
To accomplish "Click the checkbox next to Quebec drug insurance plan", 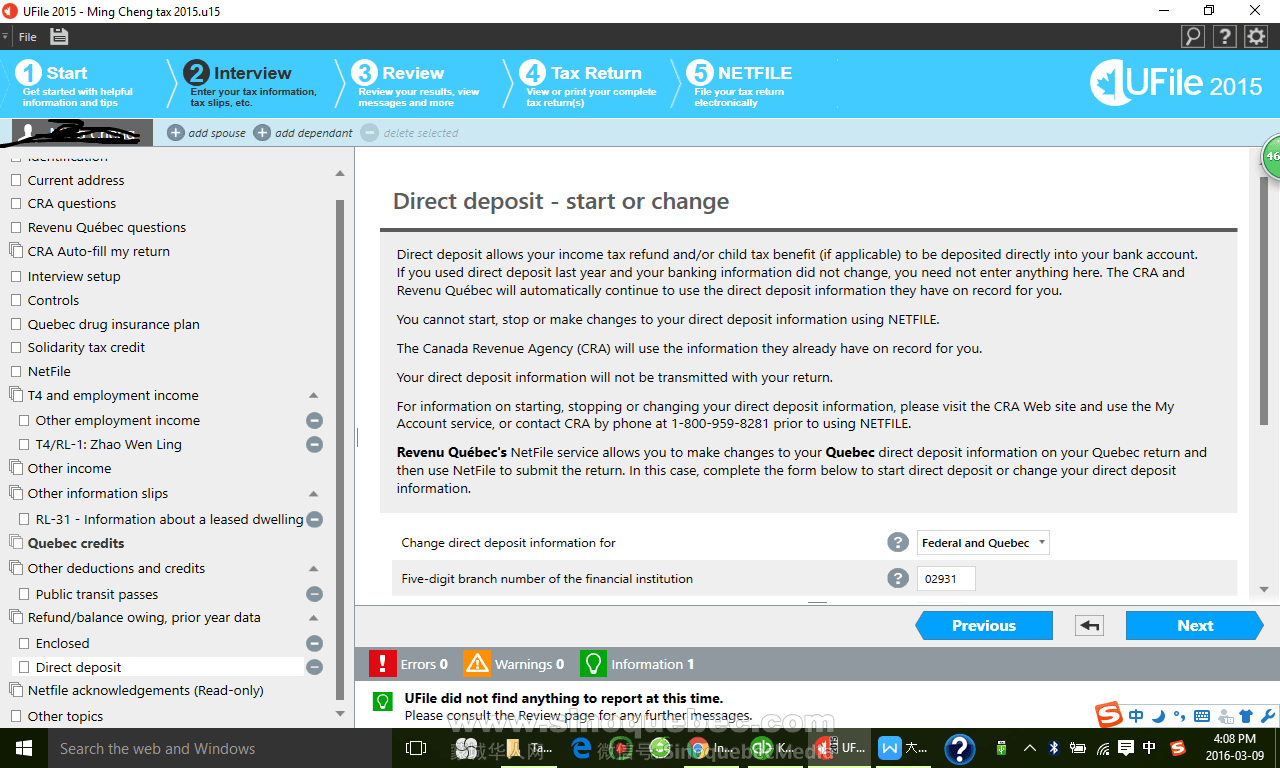I will (16, 324).
